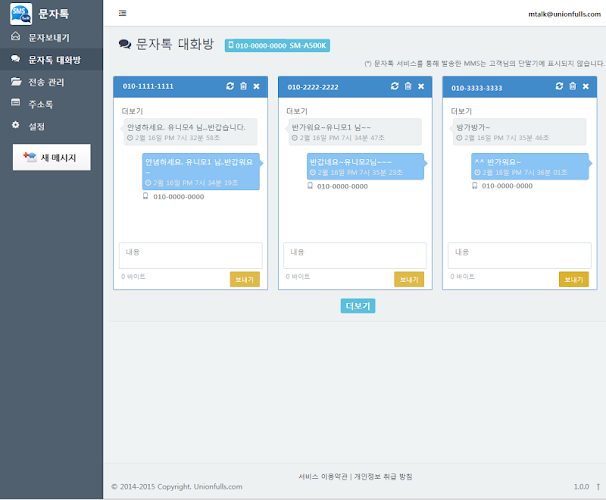Click the 내용 input in 010-3333-3333 chat
The image size is (606, 500).
519,255
